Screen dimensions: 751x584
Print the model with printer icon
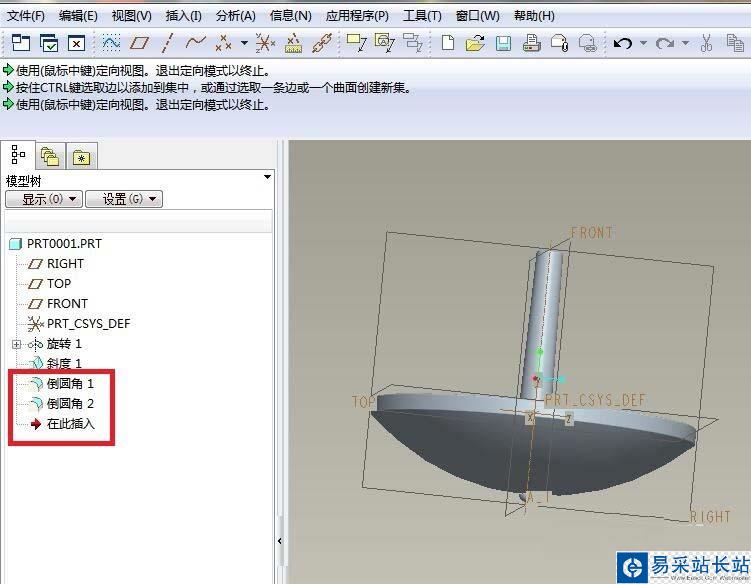tap(531, 43)
